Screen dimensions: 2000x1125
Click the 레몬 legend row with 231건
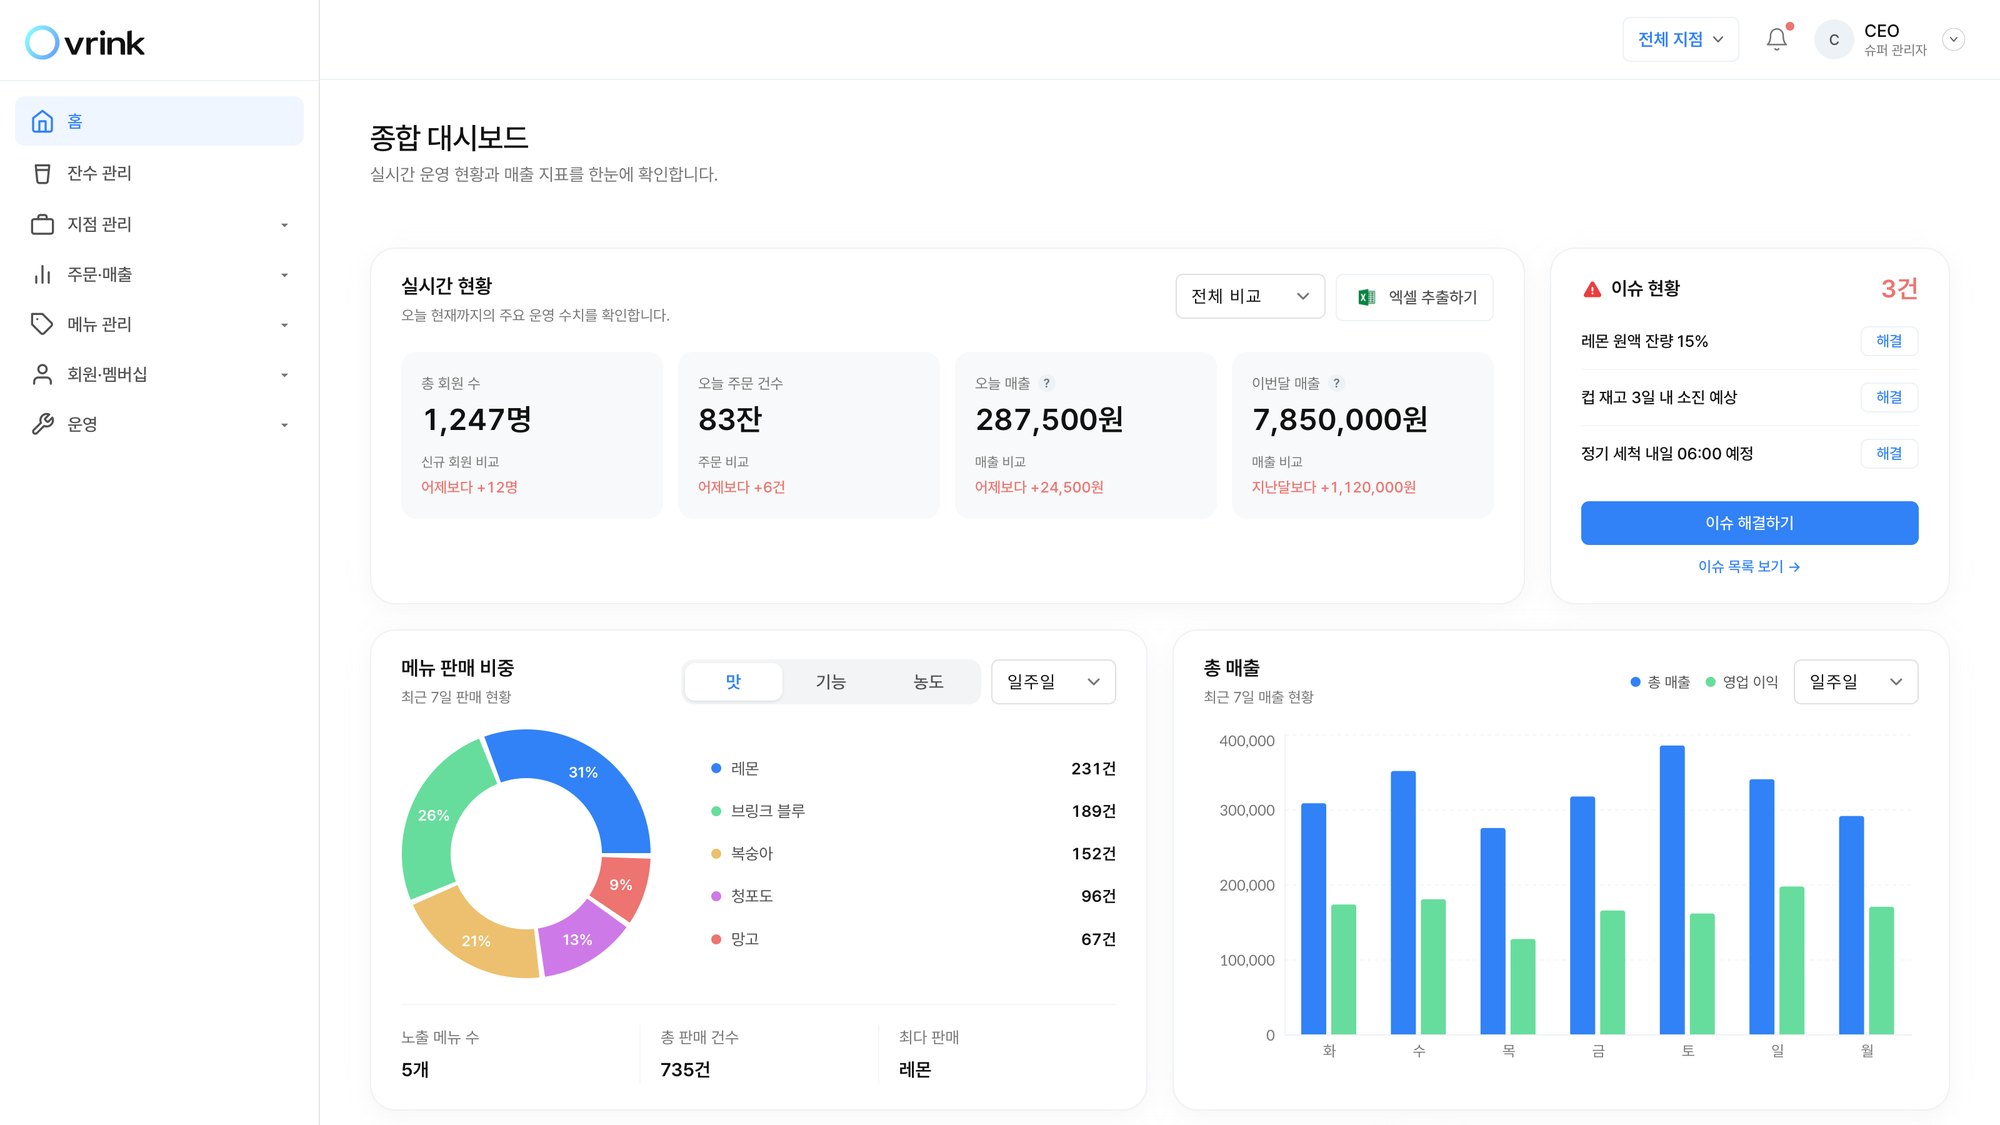pos(913,768)
